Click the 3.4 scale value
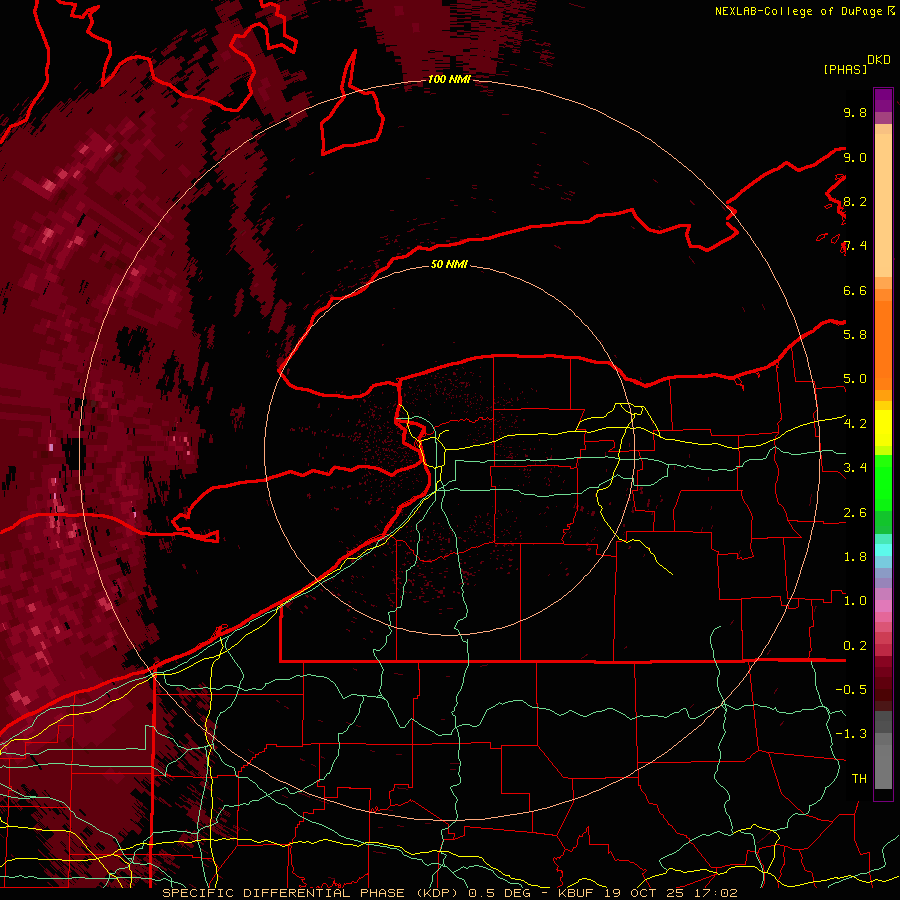This screenshot has height=900, width=900. pos(855,467)
